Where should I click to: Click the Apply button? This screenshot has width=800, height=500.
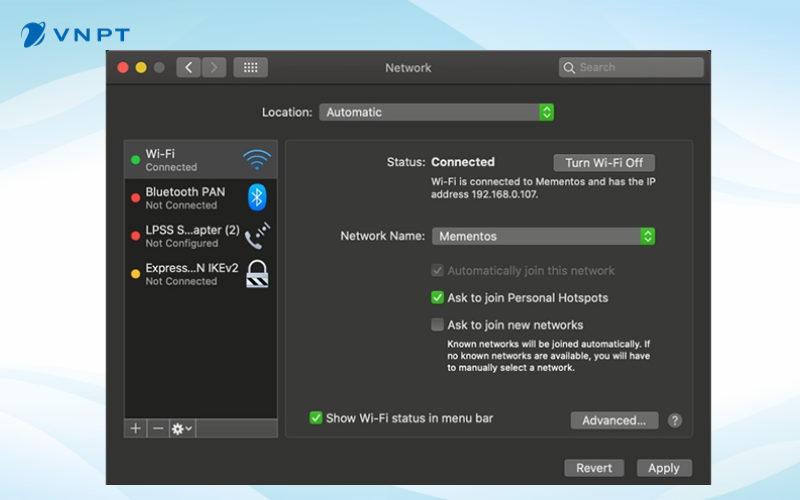664,468
